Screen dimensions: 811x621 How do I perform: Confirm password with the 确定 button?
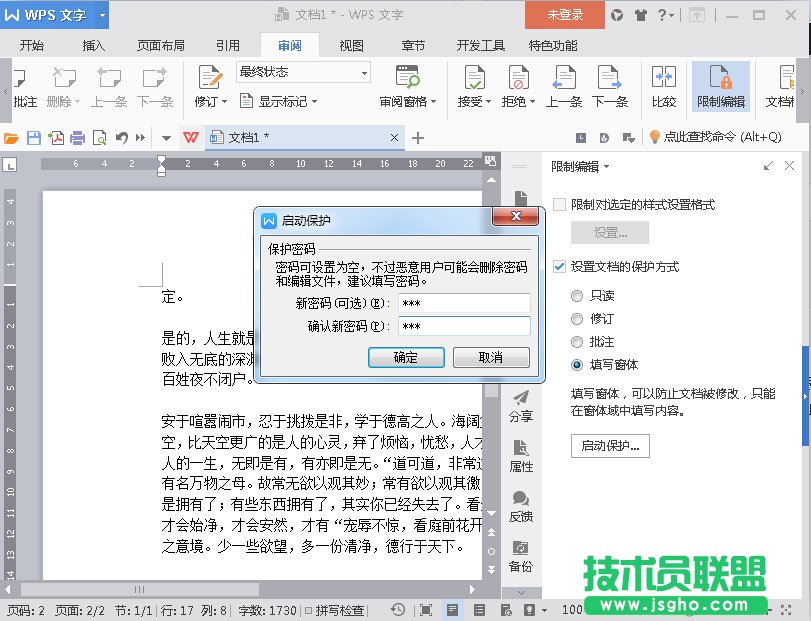click(x=406, y=357)
